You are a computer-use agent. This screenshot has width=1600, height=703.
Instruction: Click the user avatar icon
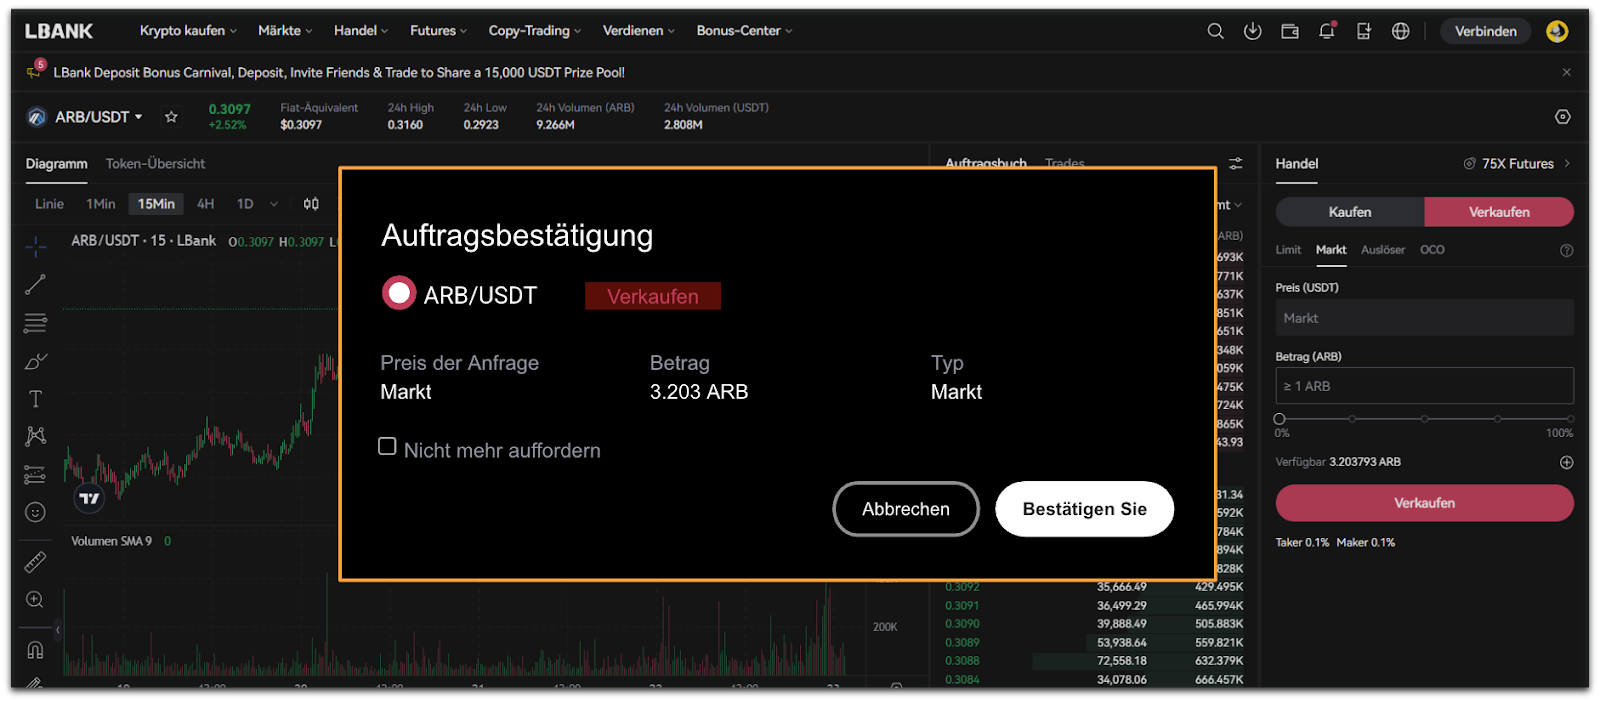point(1557,31)
